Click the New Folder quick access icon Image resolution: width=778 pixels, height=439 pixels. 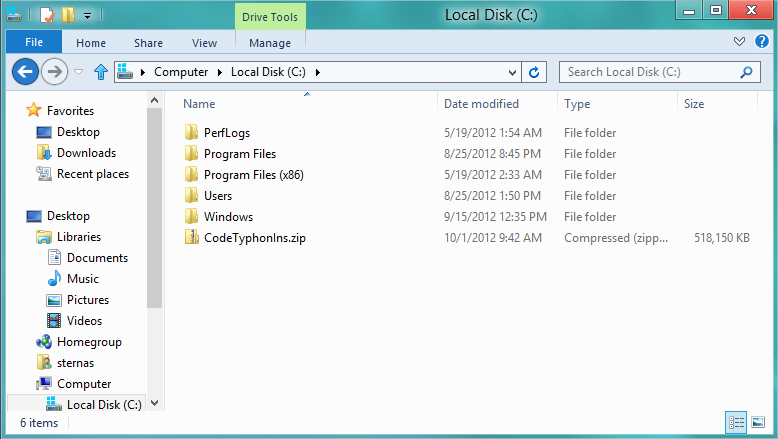point(68,15)
